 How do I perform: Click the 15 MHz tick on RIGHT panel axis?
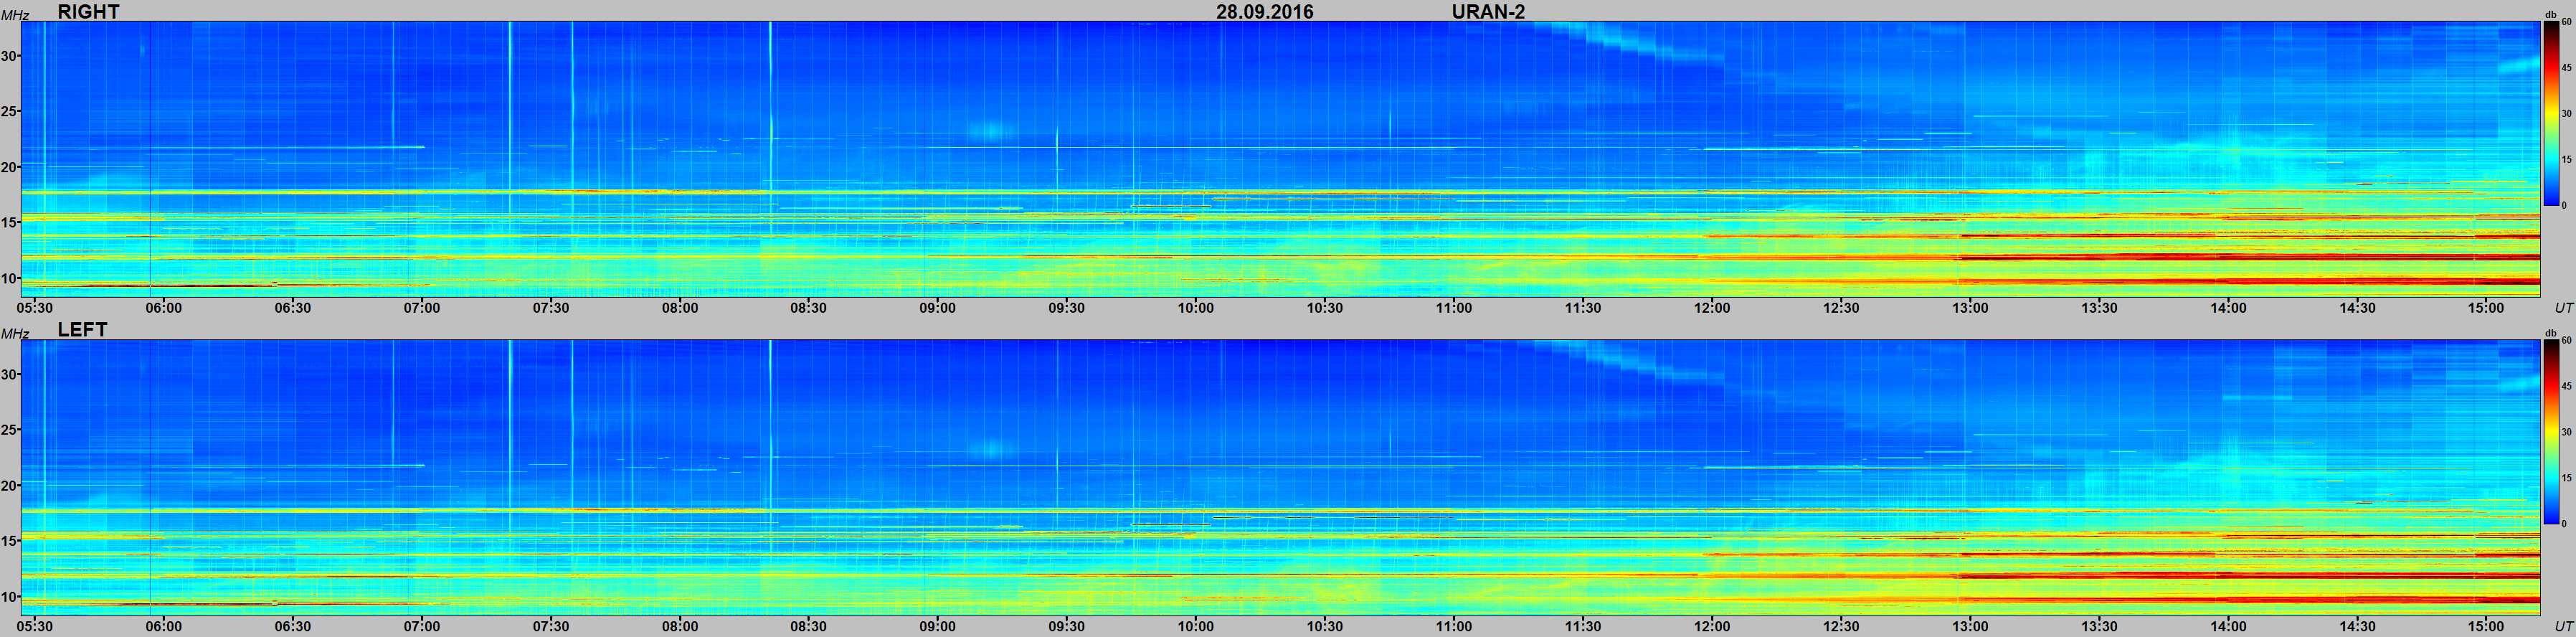9,223
